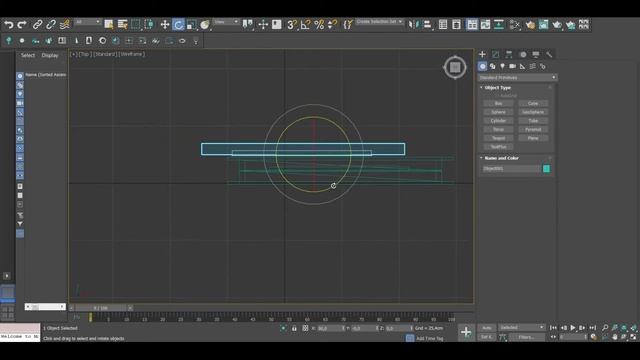Collapse the Object Type rollout
640x360 pixels.
pos(498,88)
